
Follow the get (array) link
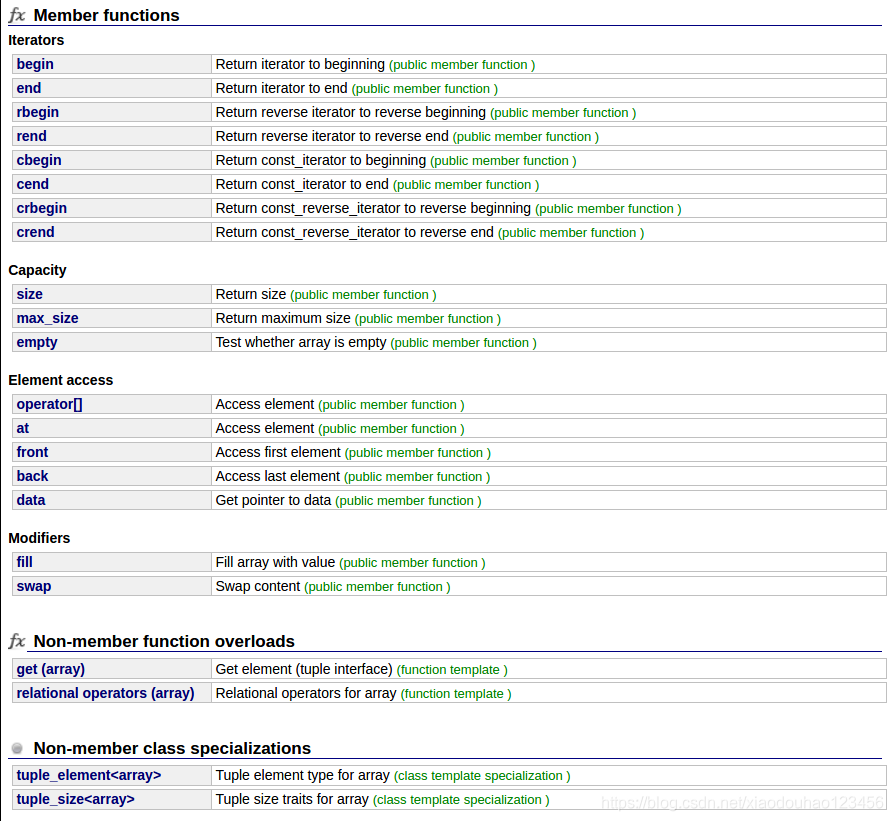[51, 668]
